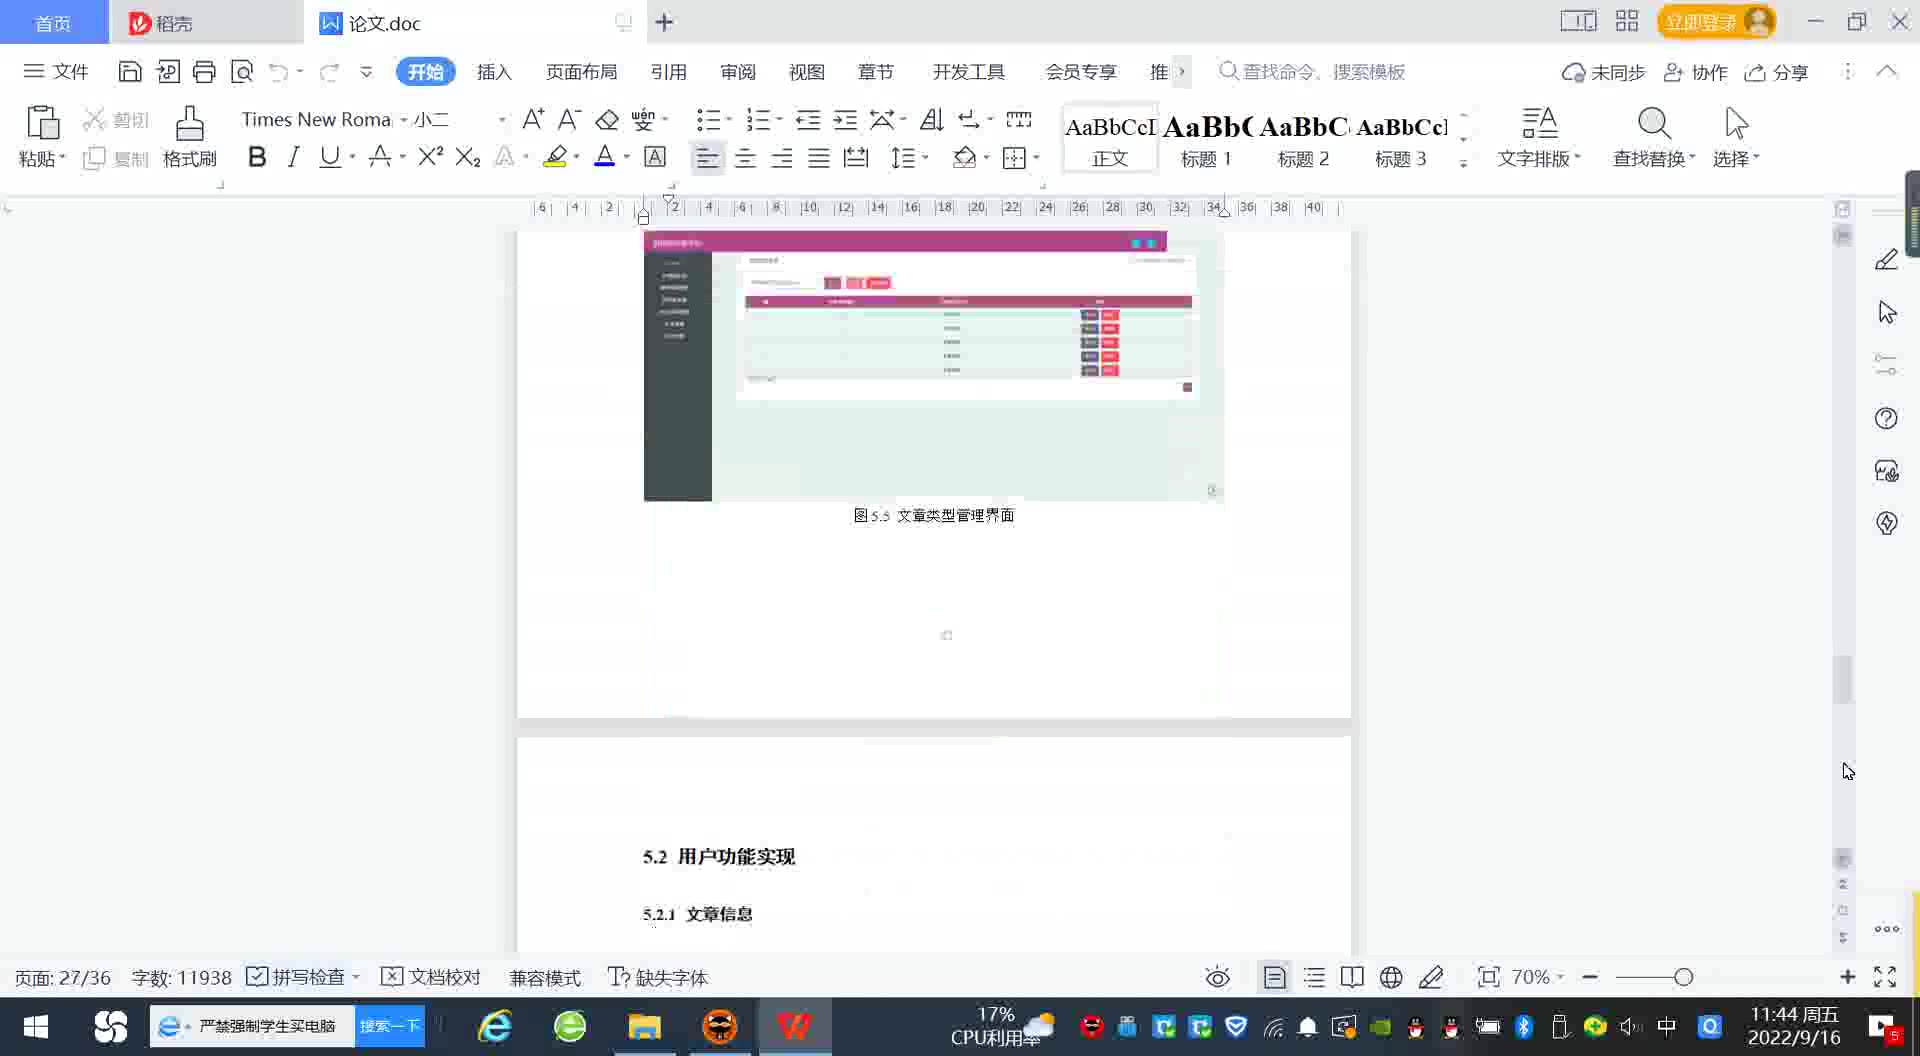Screen dimensions: 1920x1056
Task: Expand line spacing dropdown
Action: 925,158
